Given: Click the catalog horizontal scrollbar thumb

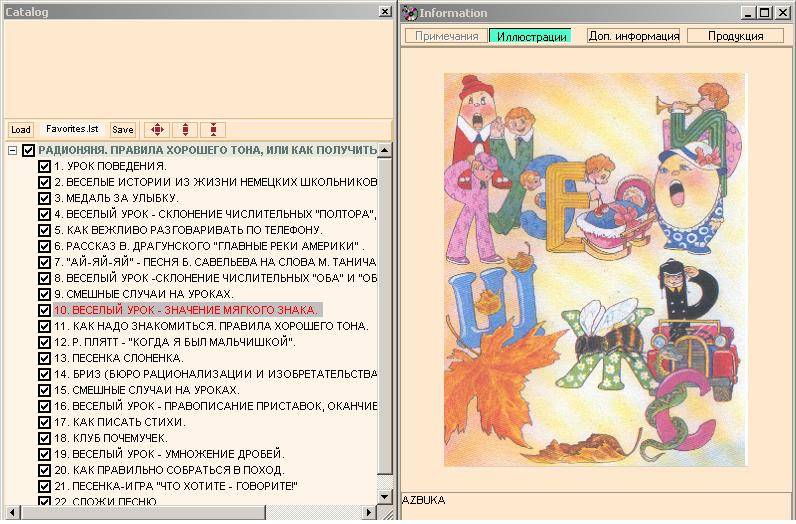Looking at the screenshot, I should click(x=143, y=512).
